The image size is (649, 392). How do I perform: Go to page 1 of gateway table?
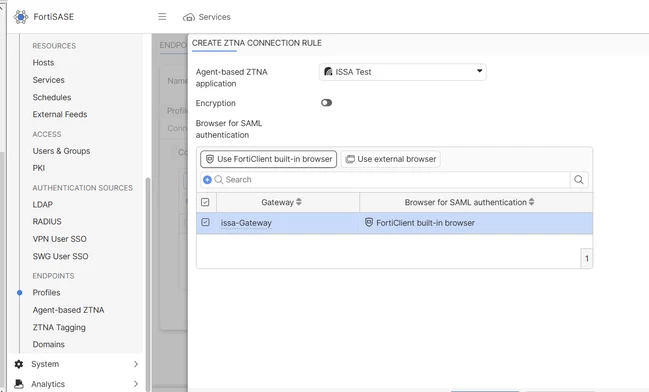click(587, 259)
